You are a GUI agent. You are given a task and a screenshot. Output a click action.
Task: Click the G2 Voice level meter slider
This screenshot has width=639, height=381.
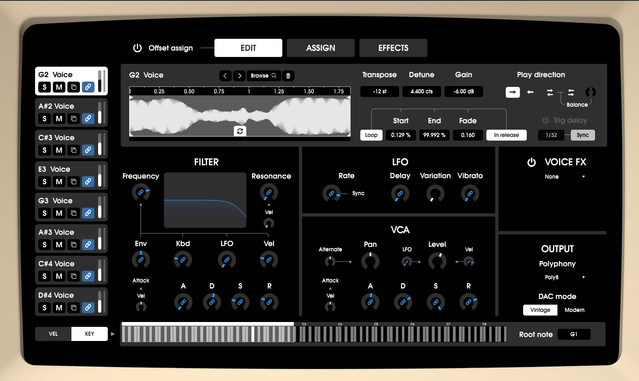[x=100, y=81]
